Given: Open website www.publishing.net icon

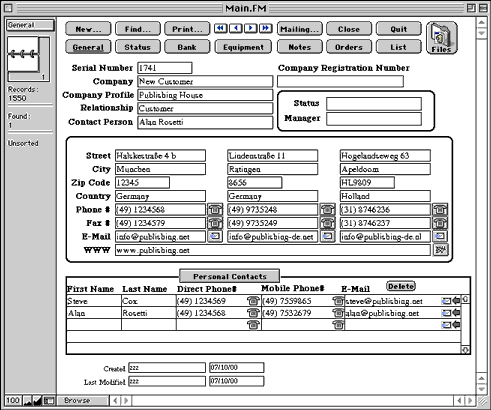Looking at the screenshot, I should click(x=440, y=250).
